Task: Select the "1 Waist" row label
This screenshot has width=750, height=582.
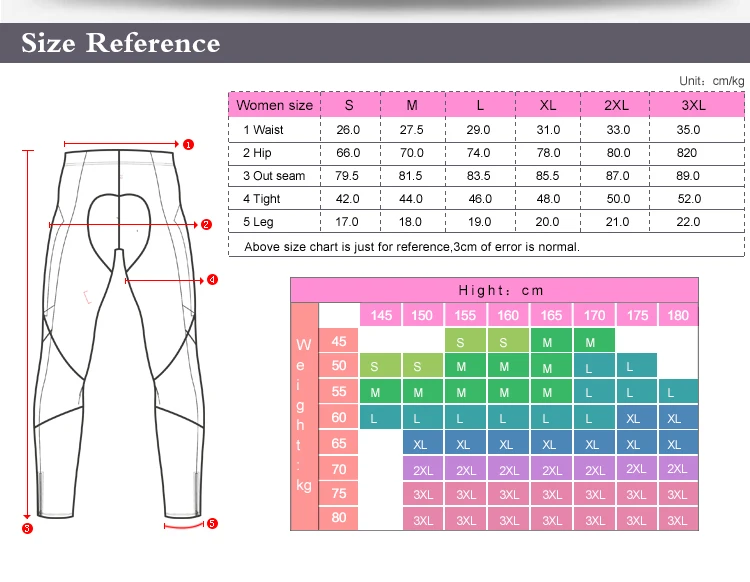Action: click(x=263, y=130)
